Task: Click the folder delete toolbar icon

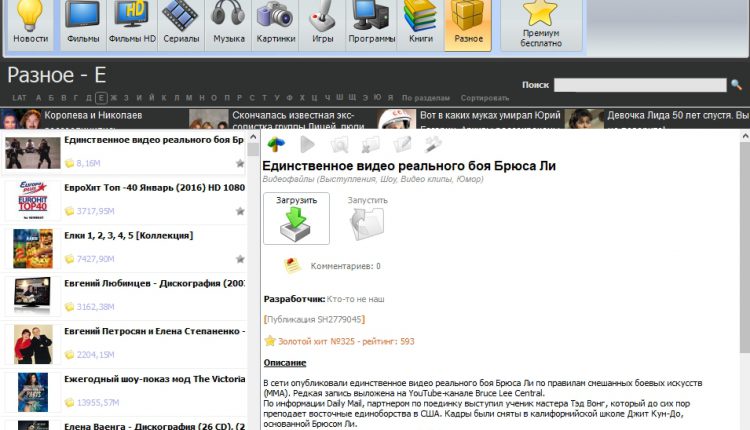Action: coord(370,144)
